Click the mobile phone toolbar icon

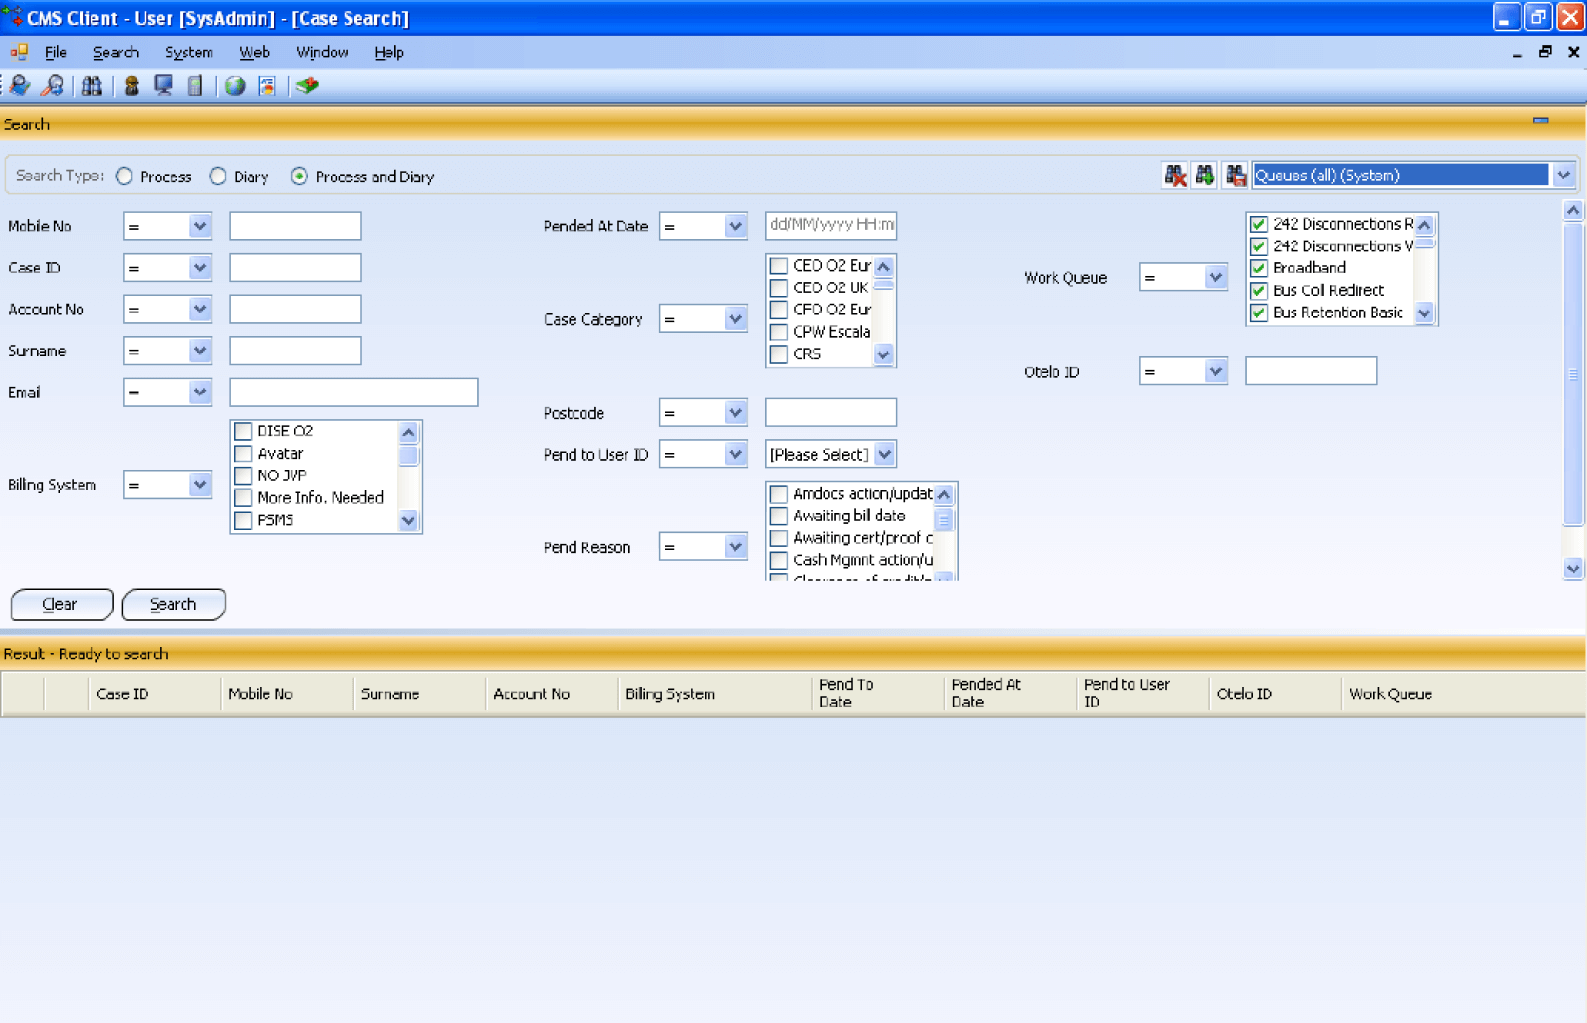tap(195, 86)
